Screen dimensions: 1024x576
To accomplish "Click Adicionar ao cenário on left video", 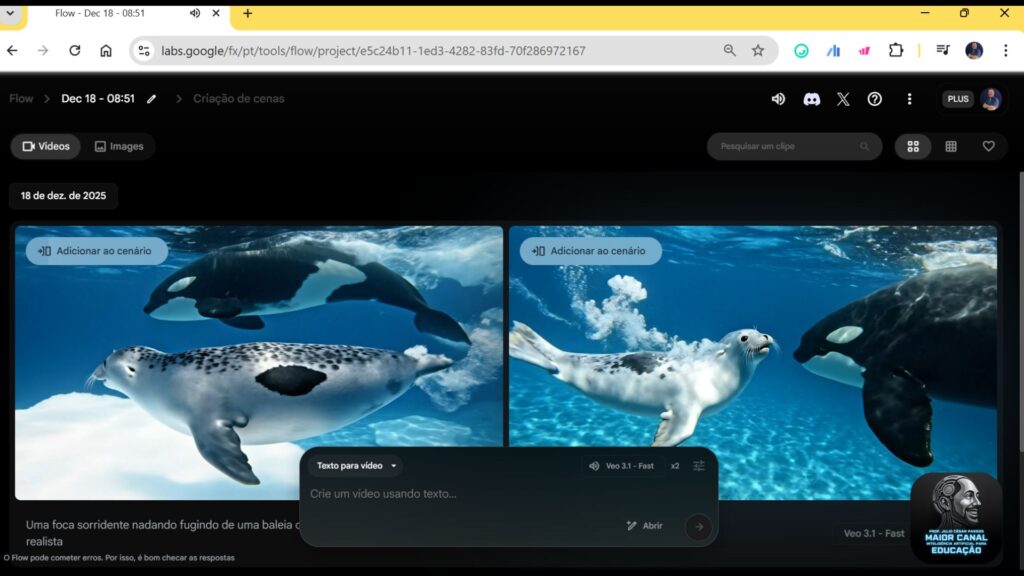I will click(x=95, y=251).
